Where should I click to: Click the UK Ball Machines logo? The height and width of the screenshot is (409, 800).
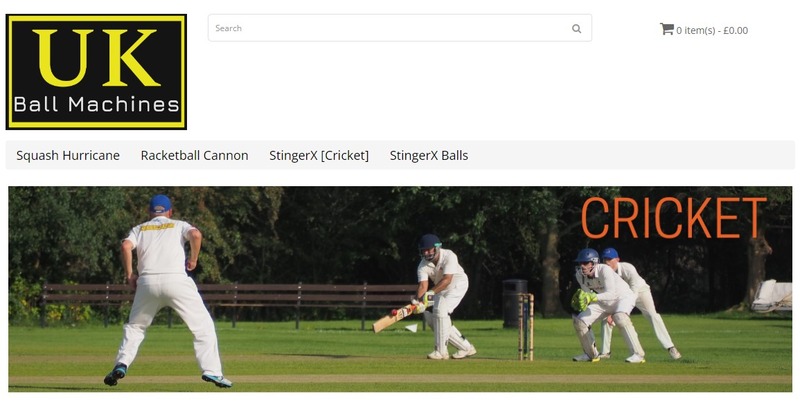[x=96, y=72]
